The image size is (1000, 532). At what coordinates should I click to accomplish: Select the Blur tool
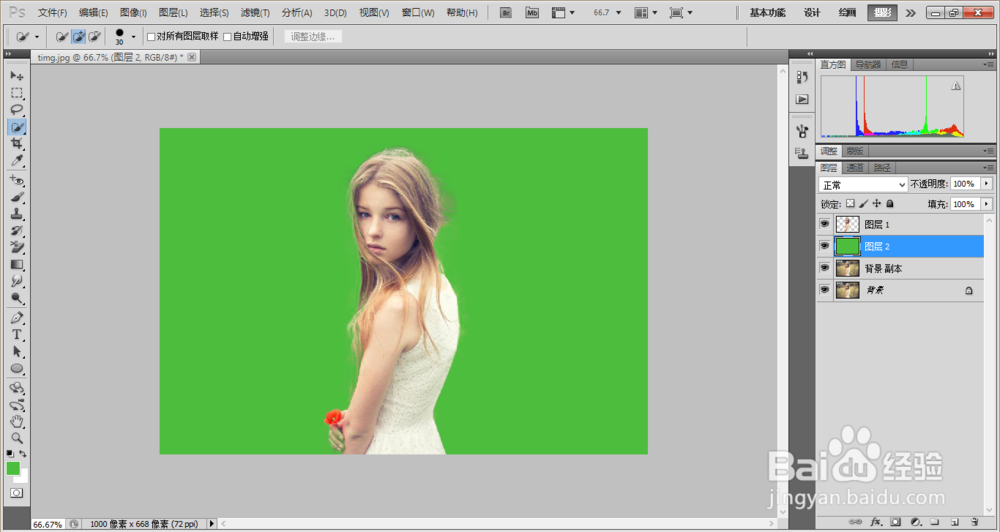[x=17, y=281]
